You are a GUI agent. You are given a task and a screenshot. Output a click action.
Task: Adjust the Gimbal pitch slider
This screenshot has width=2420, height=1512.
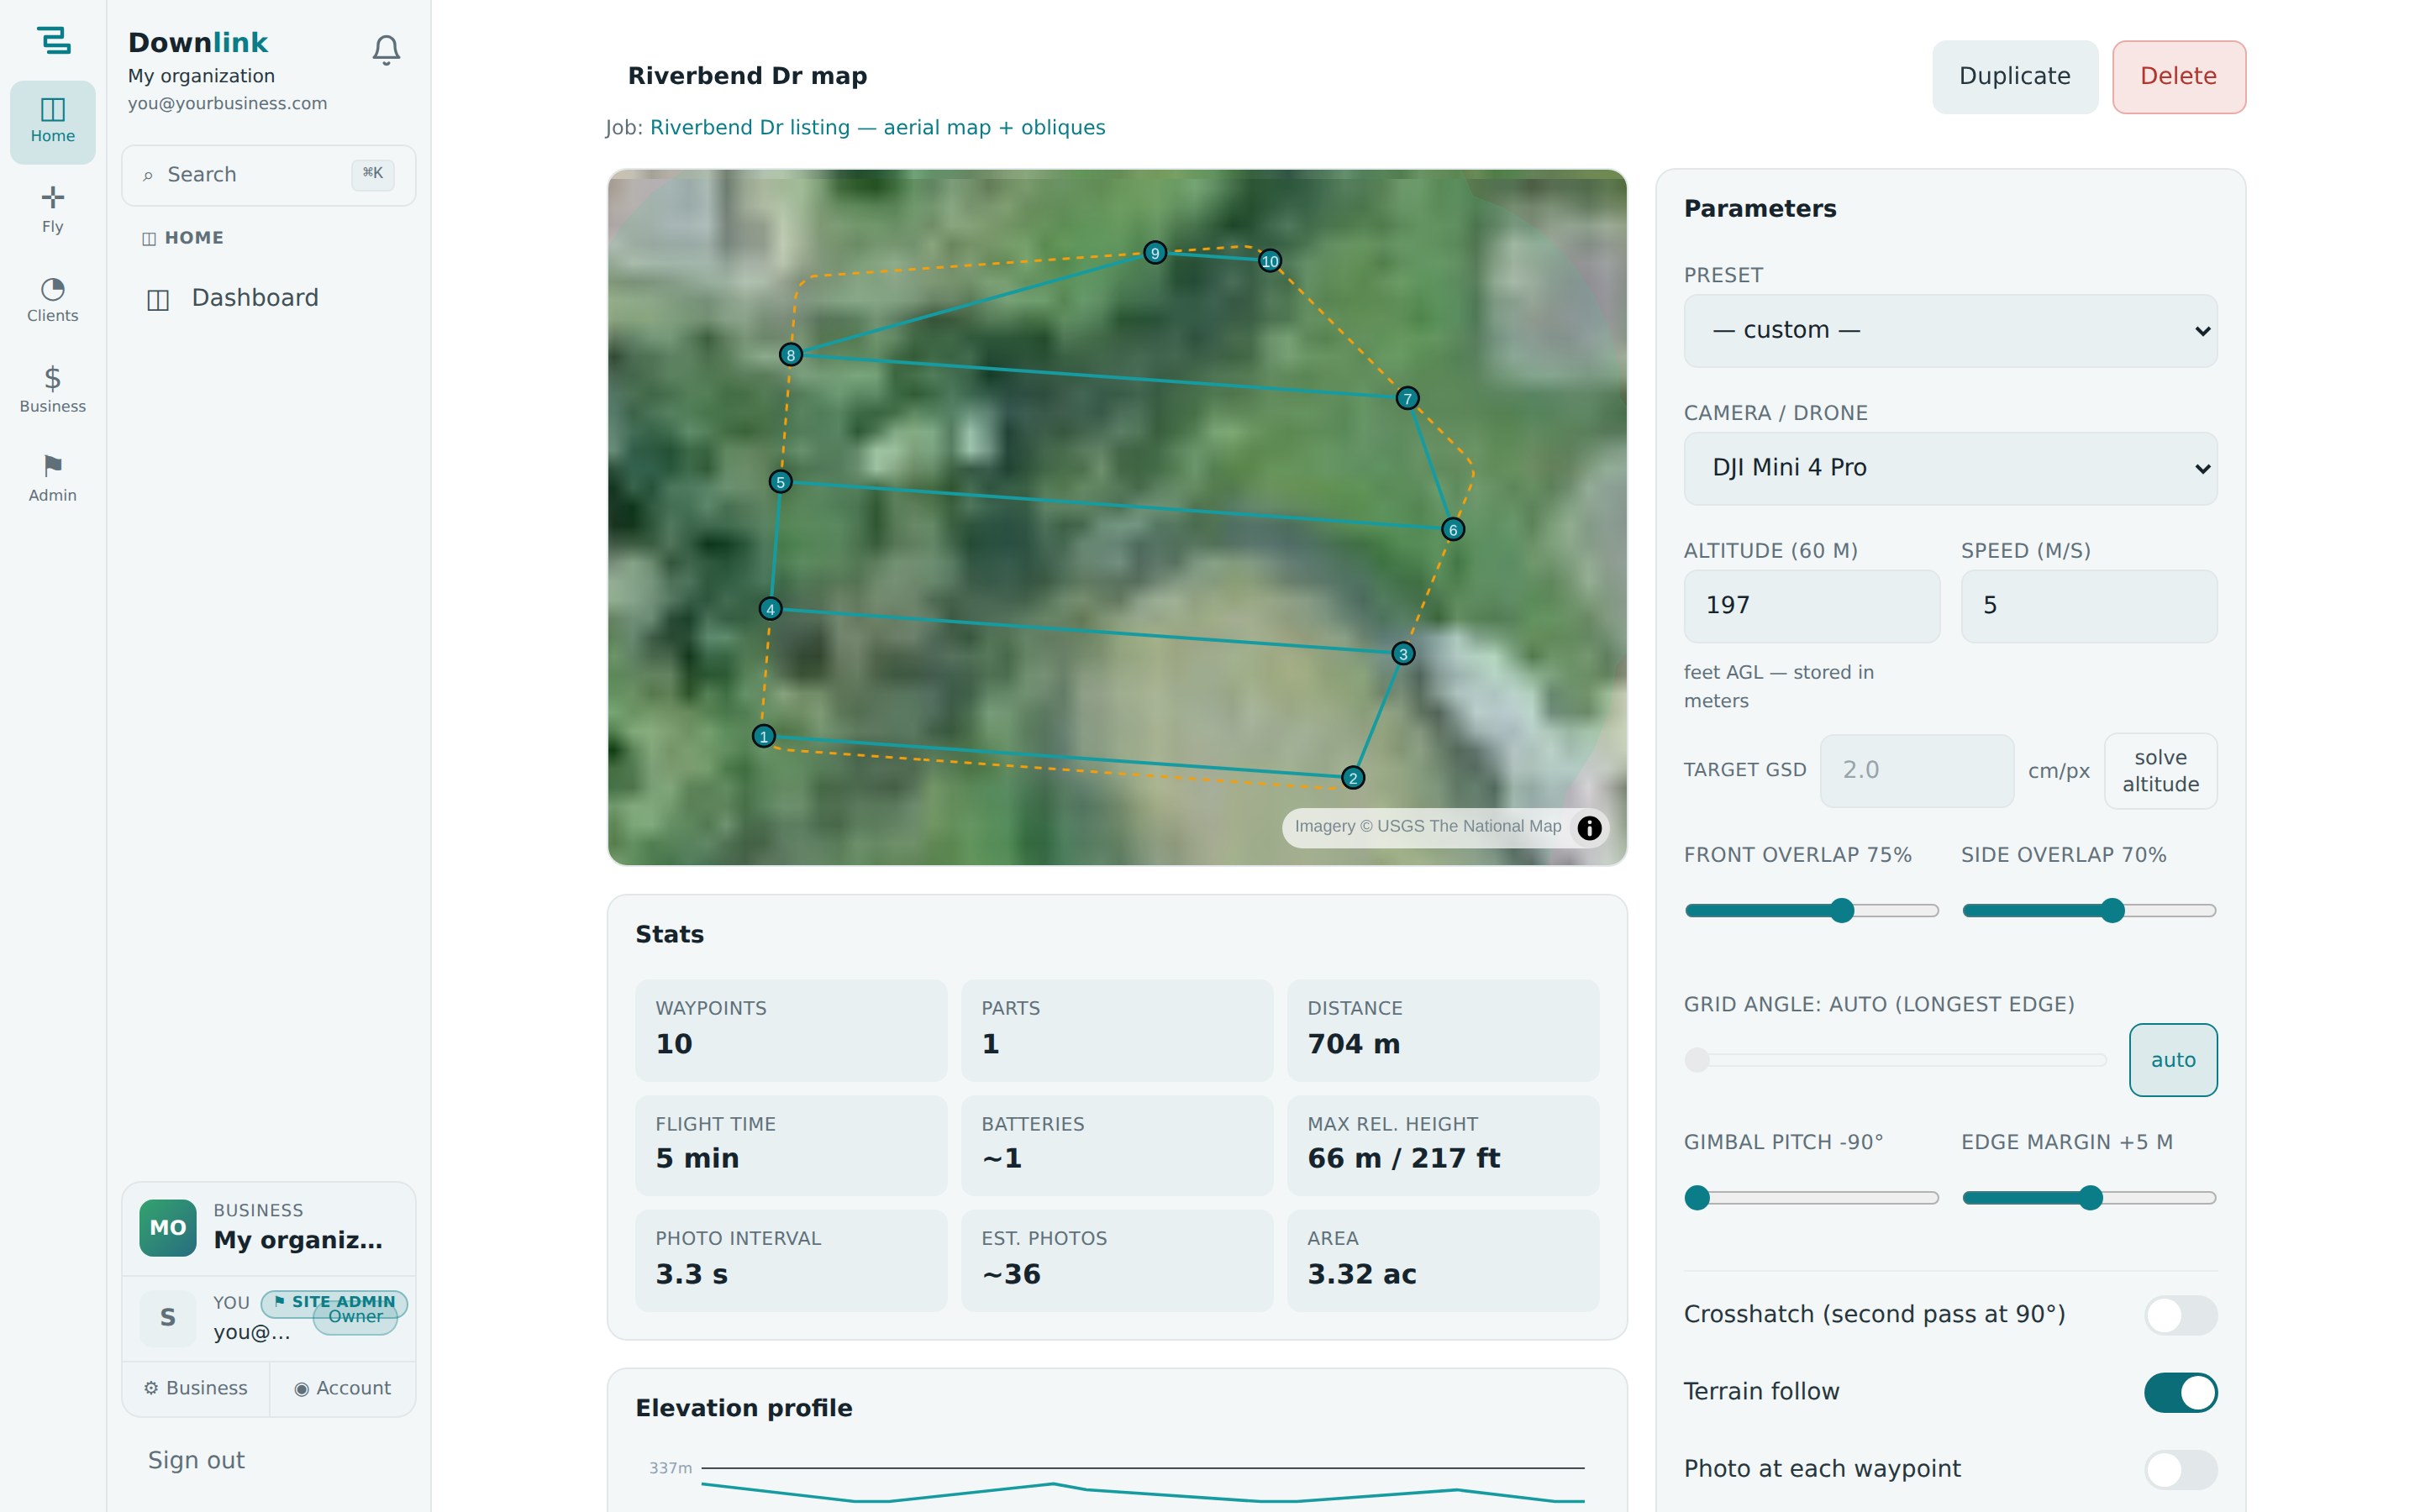pyautogui.click(x=1811, y=1197)
